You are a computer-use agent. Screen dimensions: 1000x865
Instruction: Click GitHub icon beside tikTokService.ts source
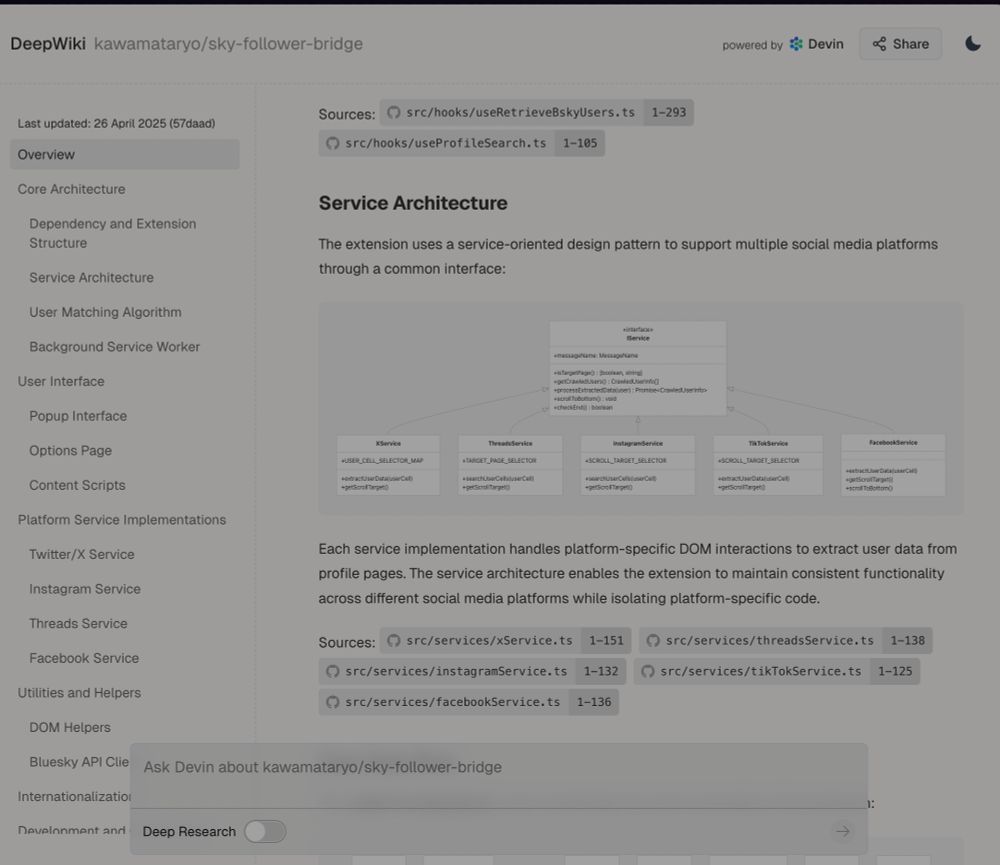pyautogui.click(x=647, y=671)
